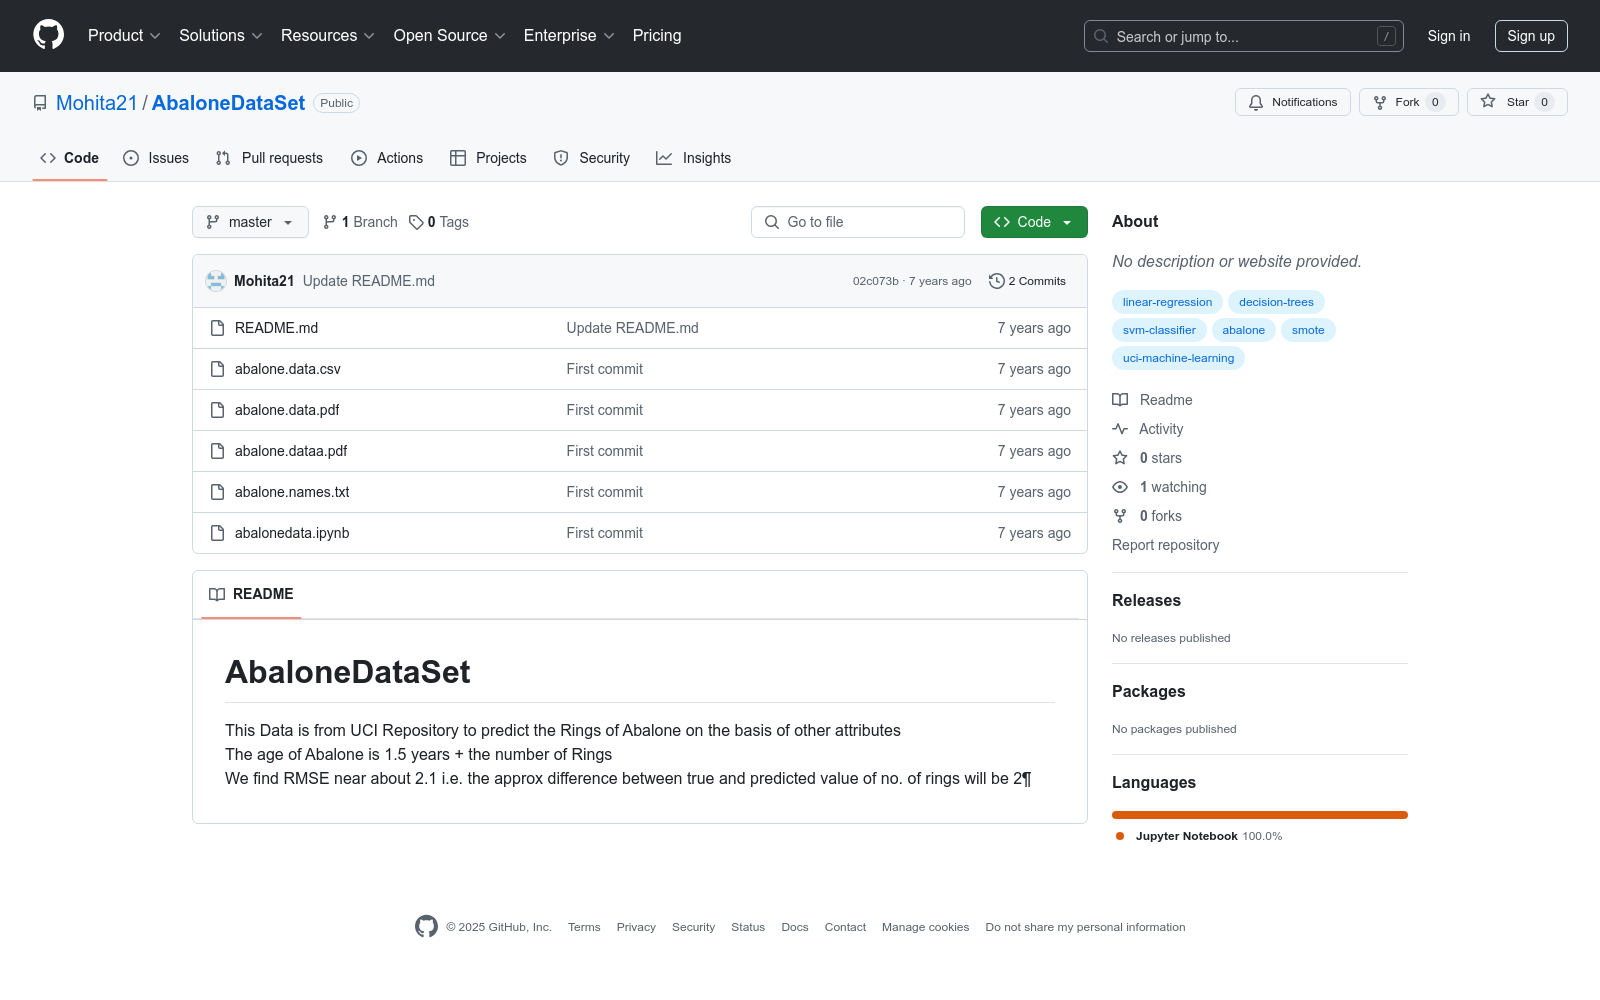Open the smote topic tag
1600x1000 pixels.
click(x=1308, y=330)
